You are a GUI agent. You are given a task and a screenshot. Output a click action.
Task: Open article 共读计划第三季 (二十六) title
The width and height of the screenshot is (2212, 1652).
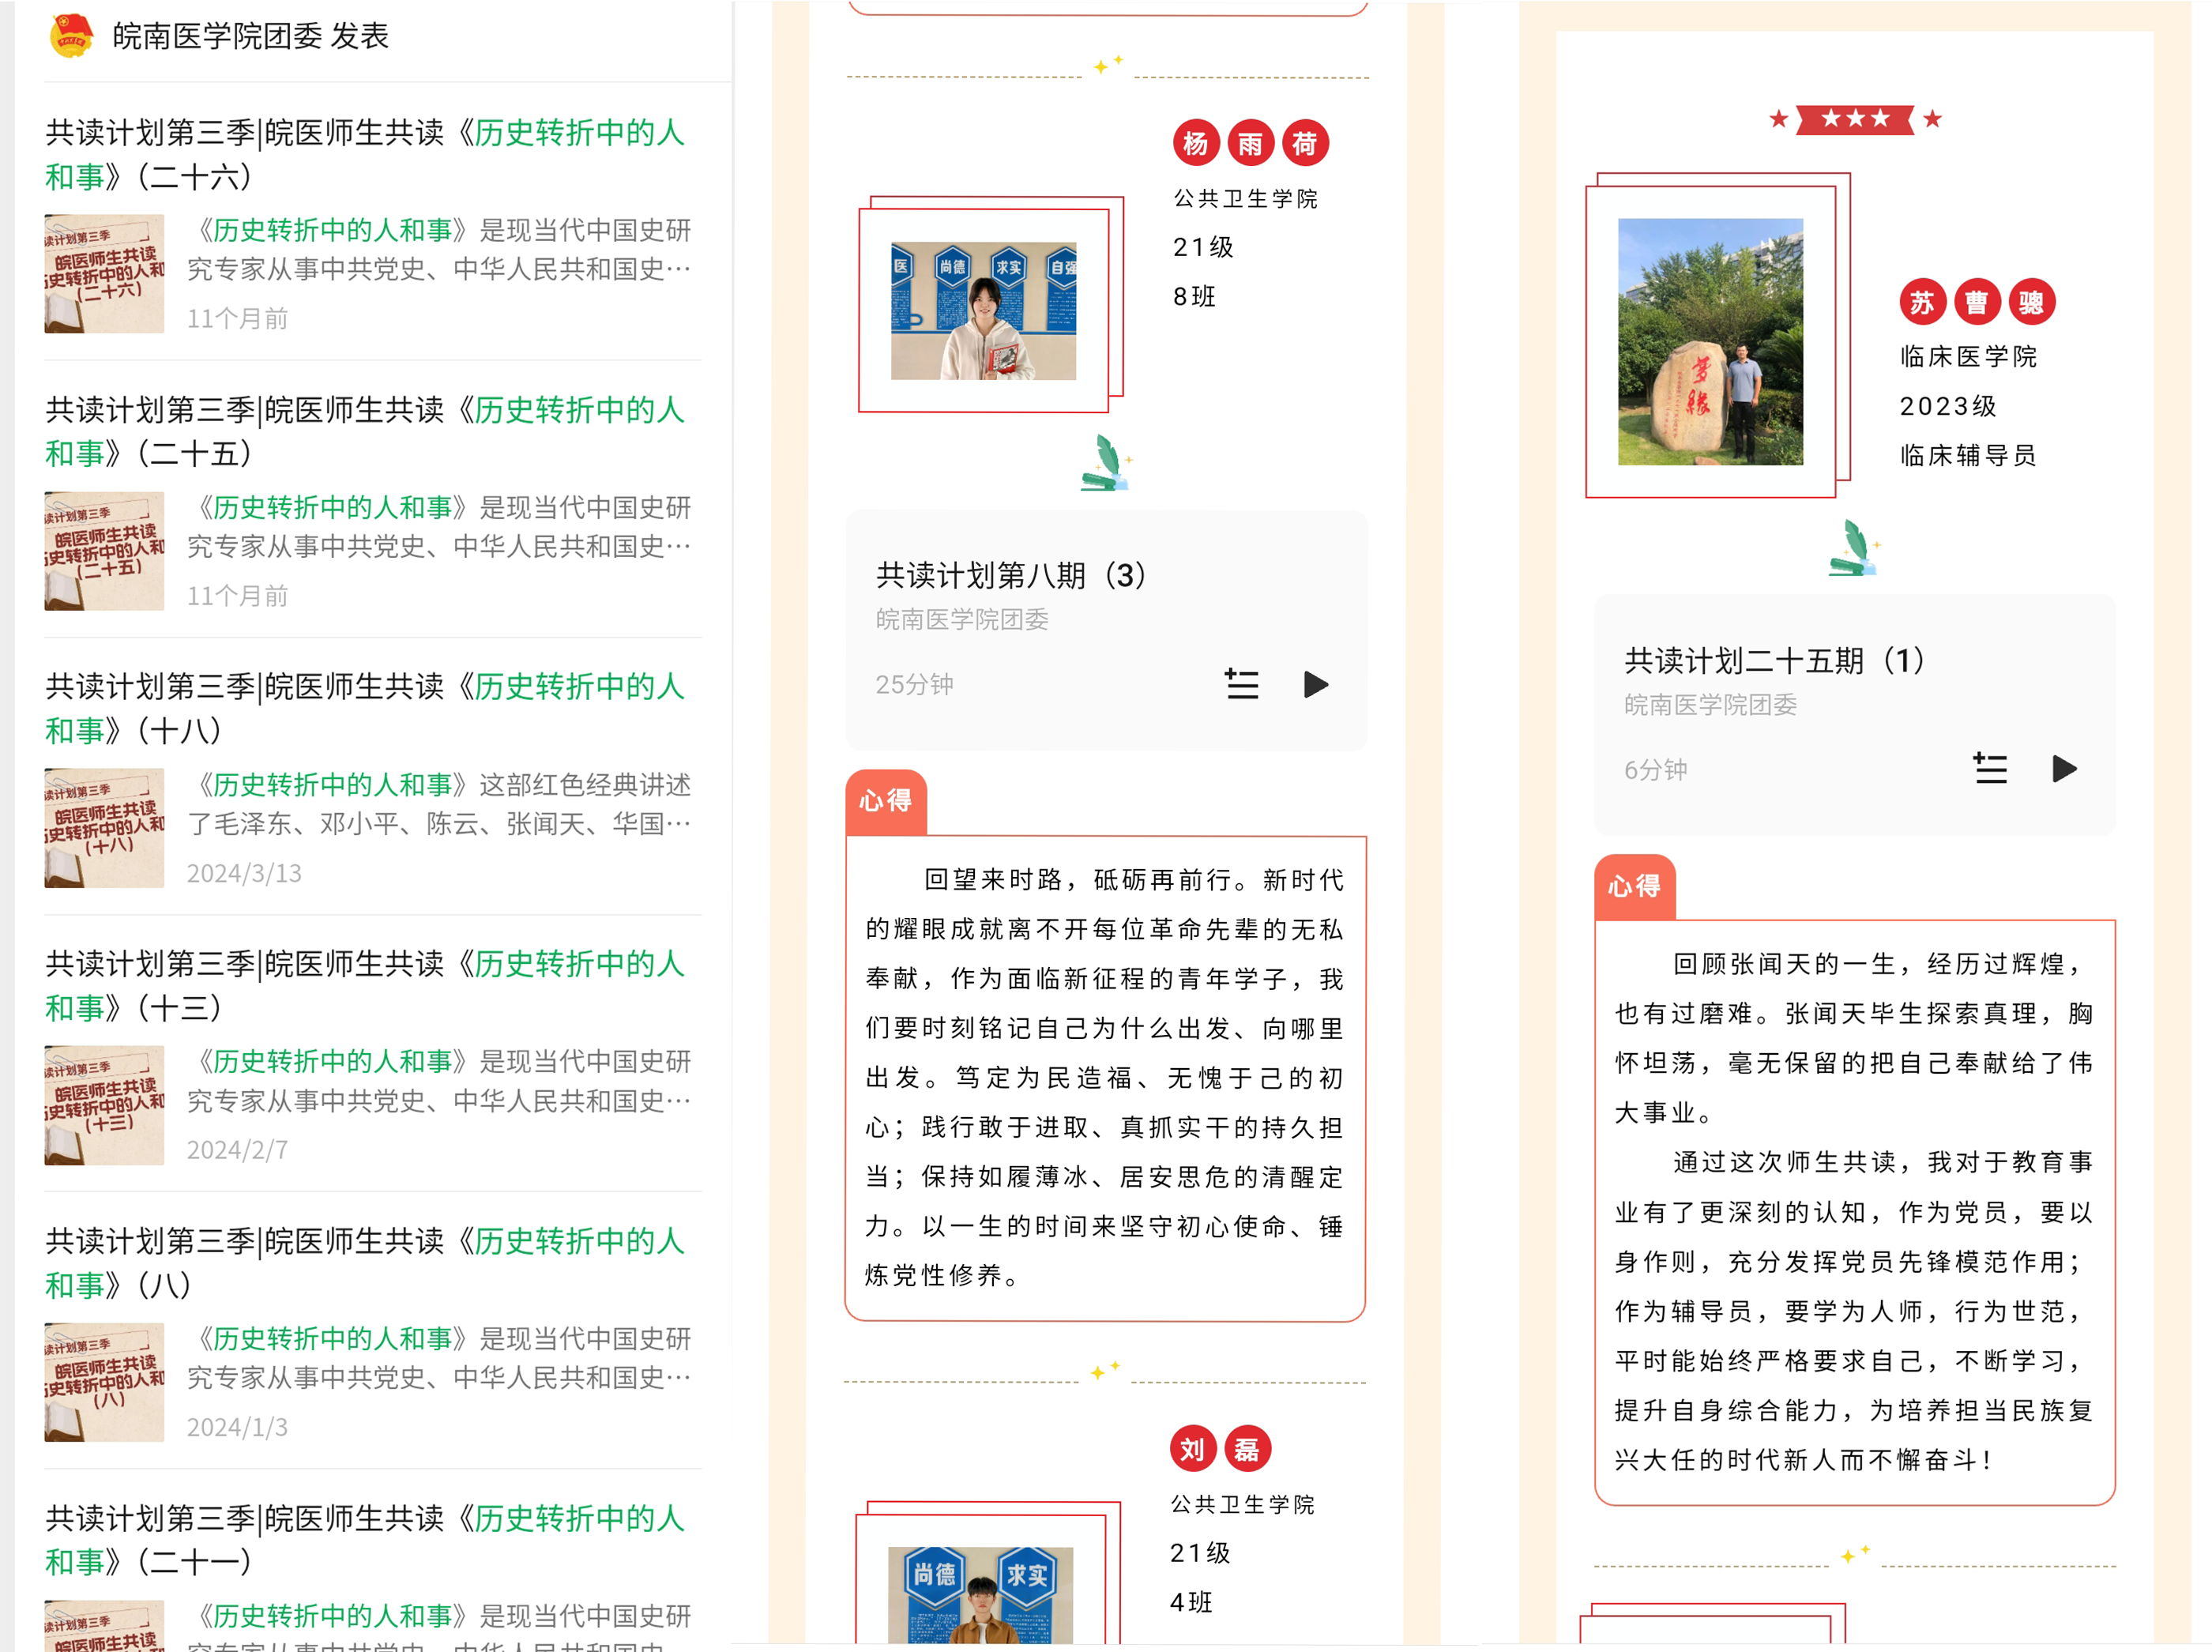click(x=365, y=155)
